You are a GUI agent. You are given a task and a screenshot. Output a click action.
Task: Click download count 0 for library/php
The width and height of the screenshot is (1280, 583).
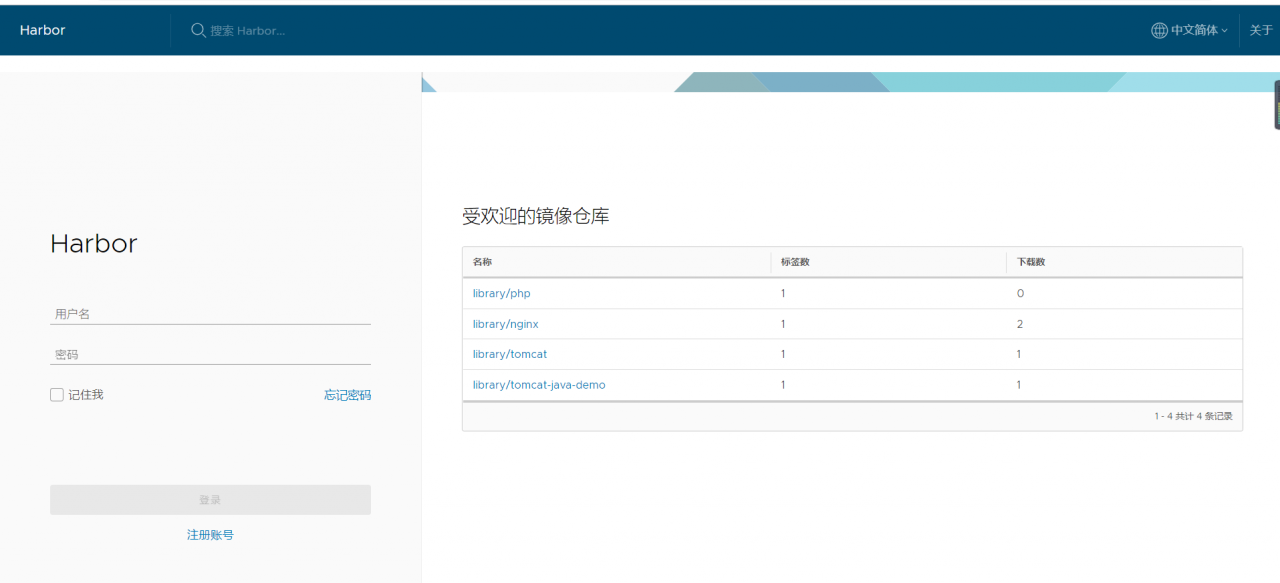pos(1020,293)
